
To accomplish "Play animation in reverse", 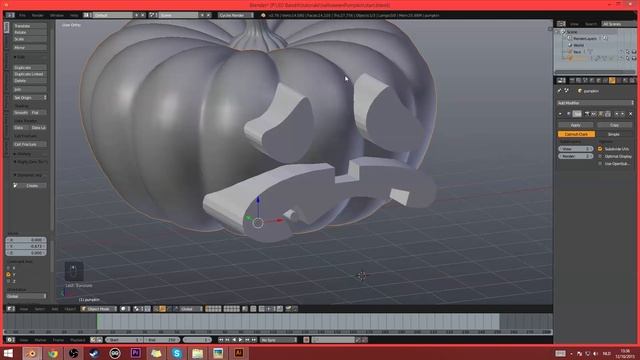I will 234,340.
